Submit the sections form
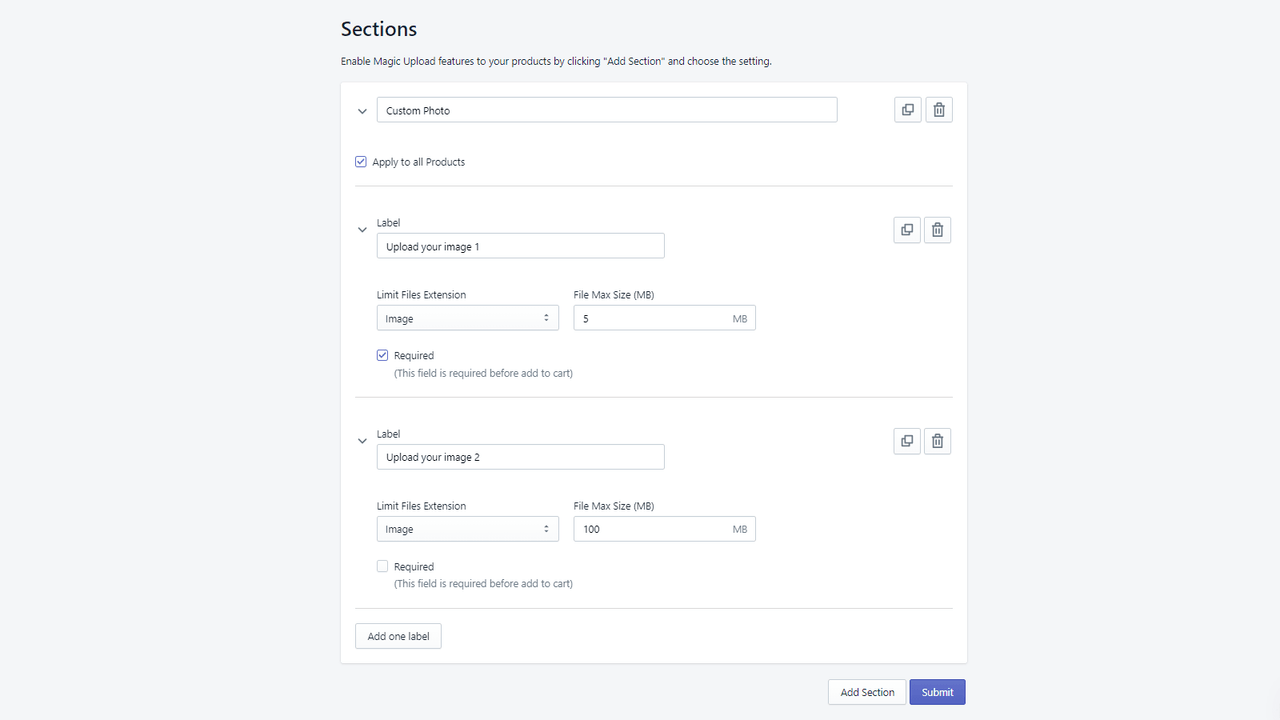Screen dimensions: 1280x720 (x=937, y=692)
